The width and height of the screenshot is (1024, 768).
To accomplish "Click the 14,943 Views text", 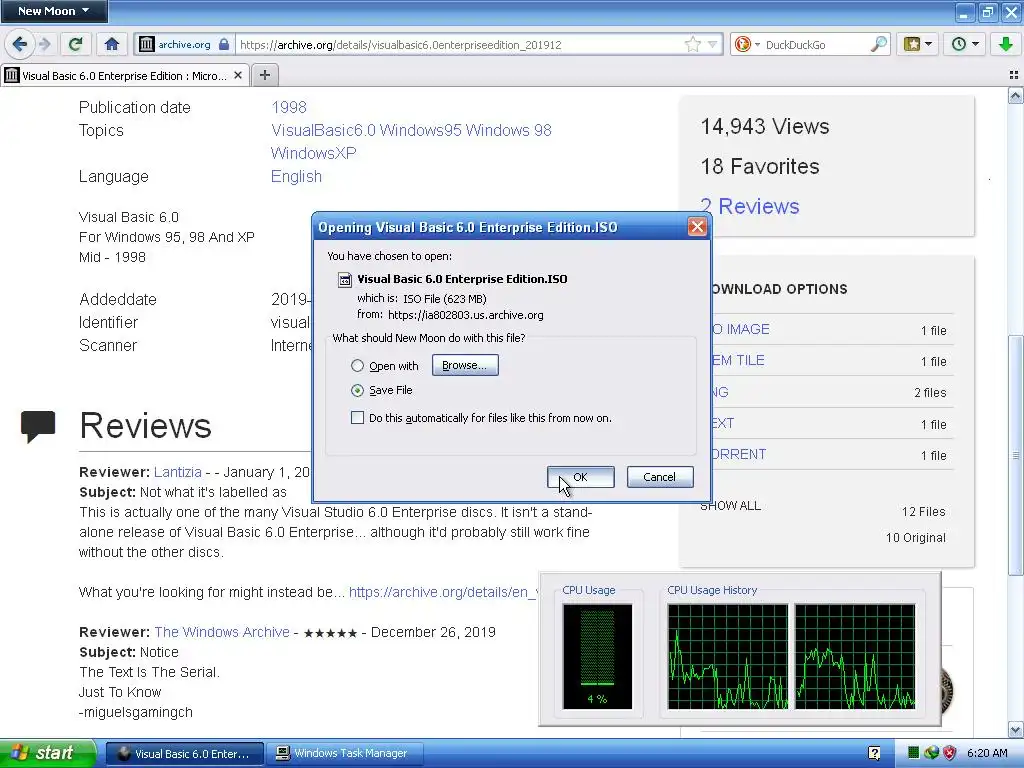I will pos(765,126).
